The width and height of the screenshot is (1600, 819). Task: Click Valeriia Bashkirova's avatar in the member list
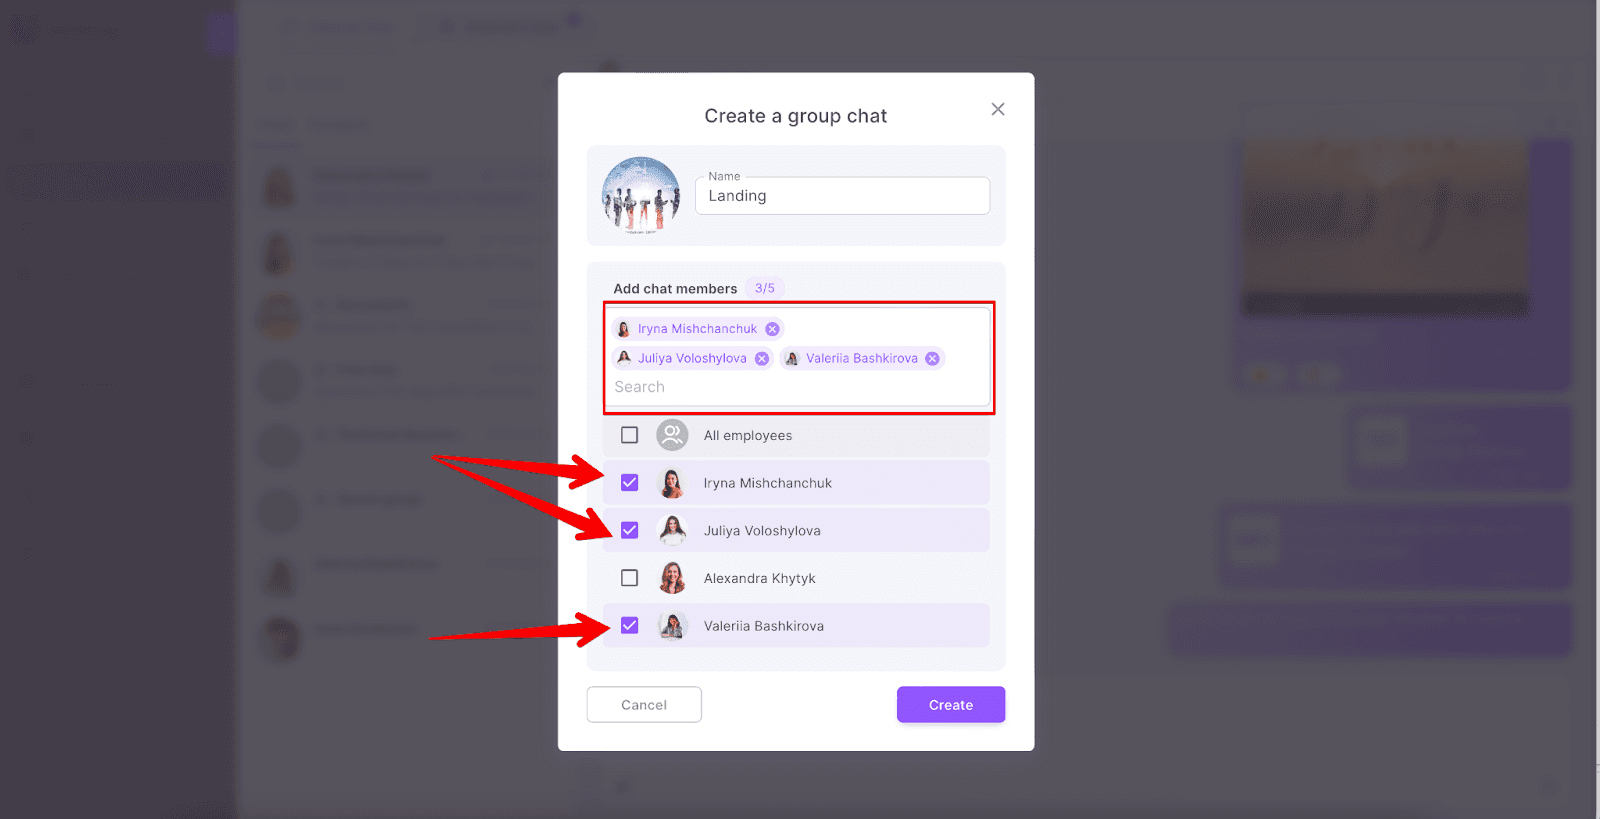pos(672,626)
